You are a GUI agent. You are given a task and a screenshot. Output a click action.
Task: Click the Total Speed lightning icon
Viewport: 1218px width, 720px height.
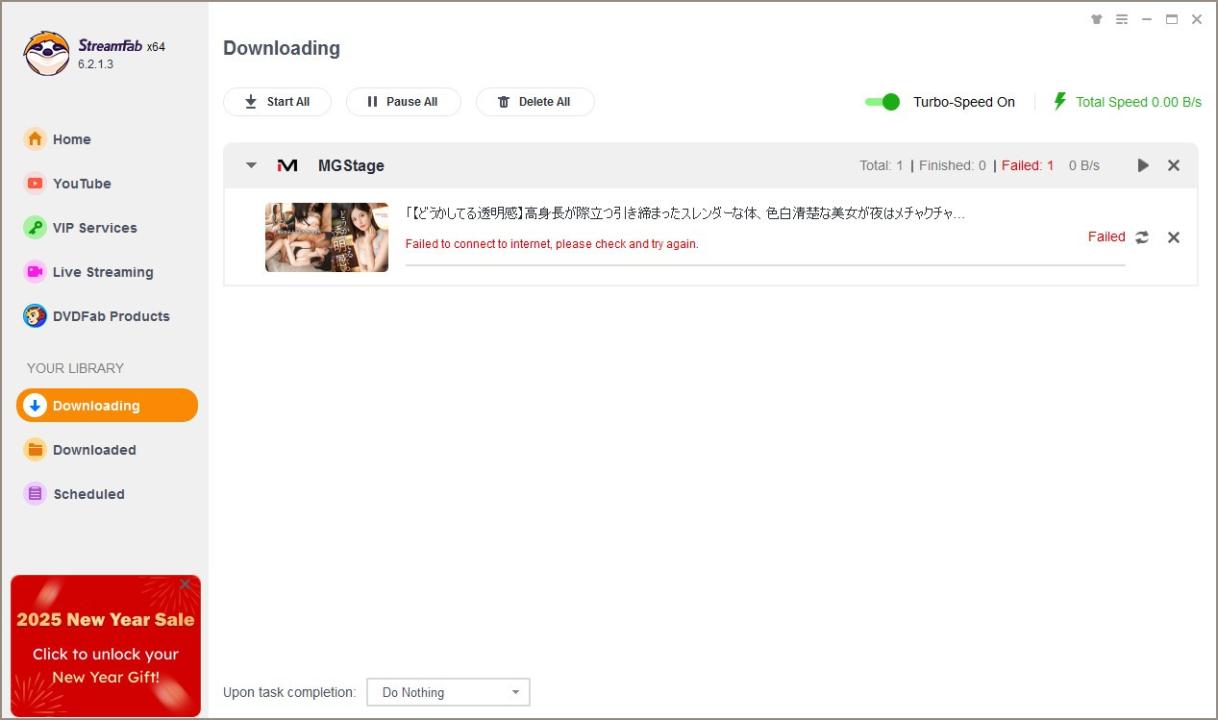pos(1060,101)
